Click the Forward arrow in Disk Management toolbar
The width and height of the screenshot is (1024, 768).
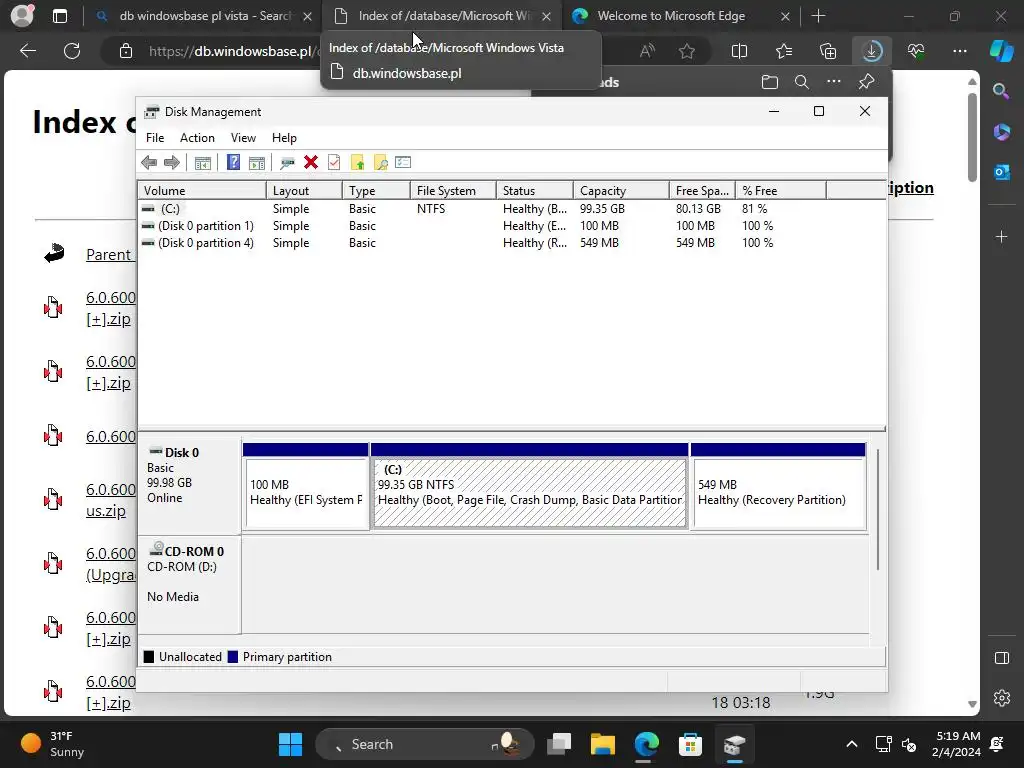(172, 163)
